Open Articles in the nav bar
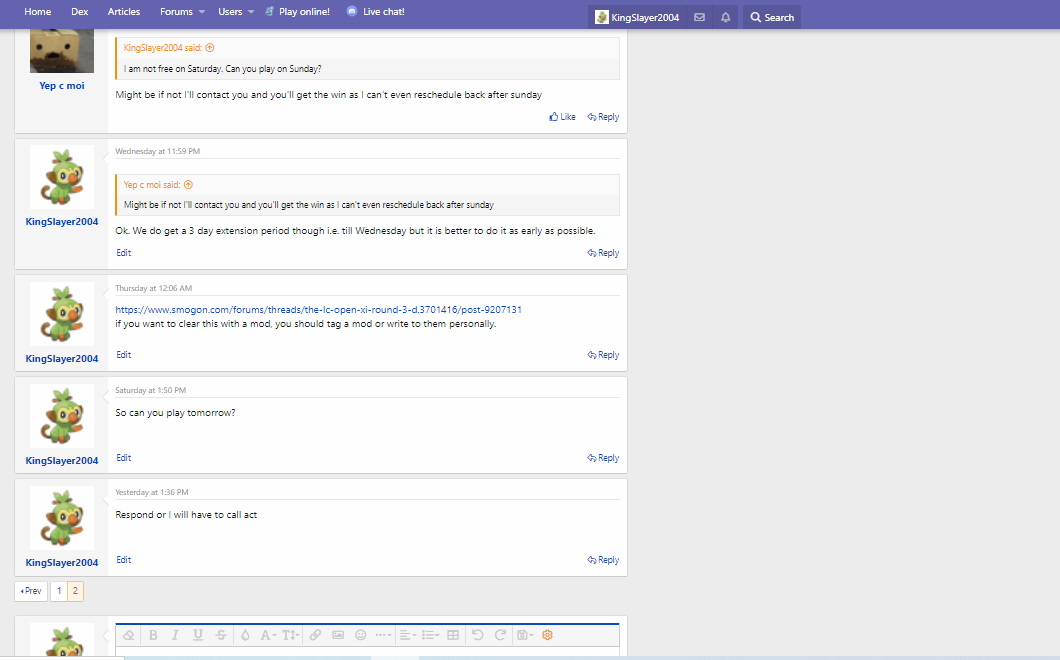This screenshot has width=1060, height=660. [124, 11]
